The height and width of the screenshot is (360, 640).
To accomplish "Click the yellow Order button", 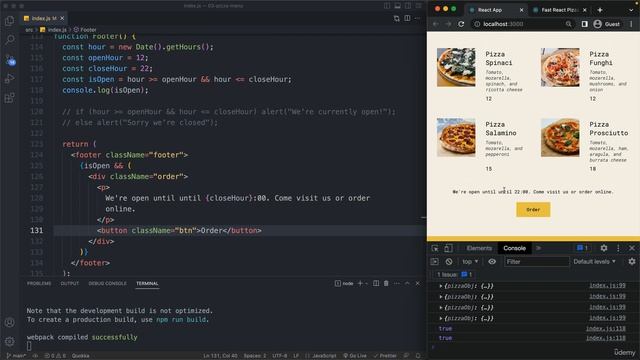I will (x=533, y=209).
